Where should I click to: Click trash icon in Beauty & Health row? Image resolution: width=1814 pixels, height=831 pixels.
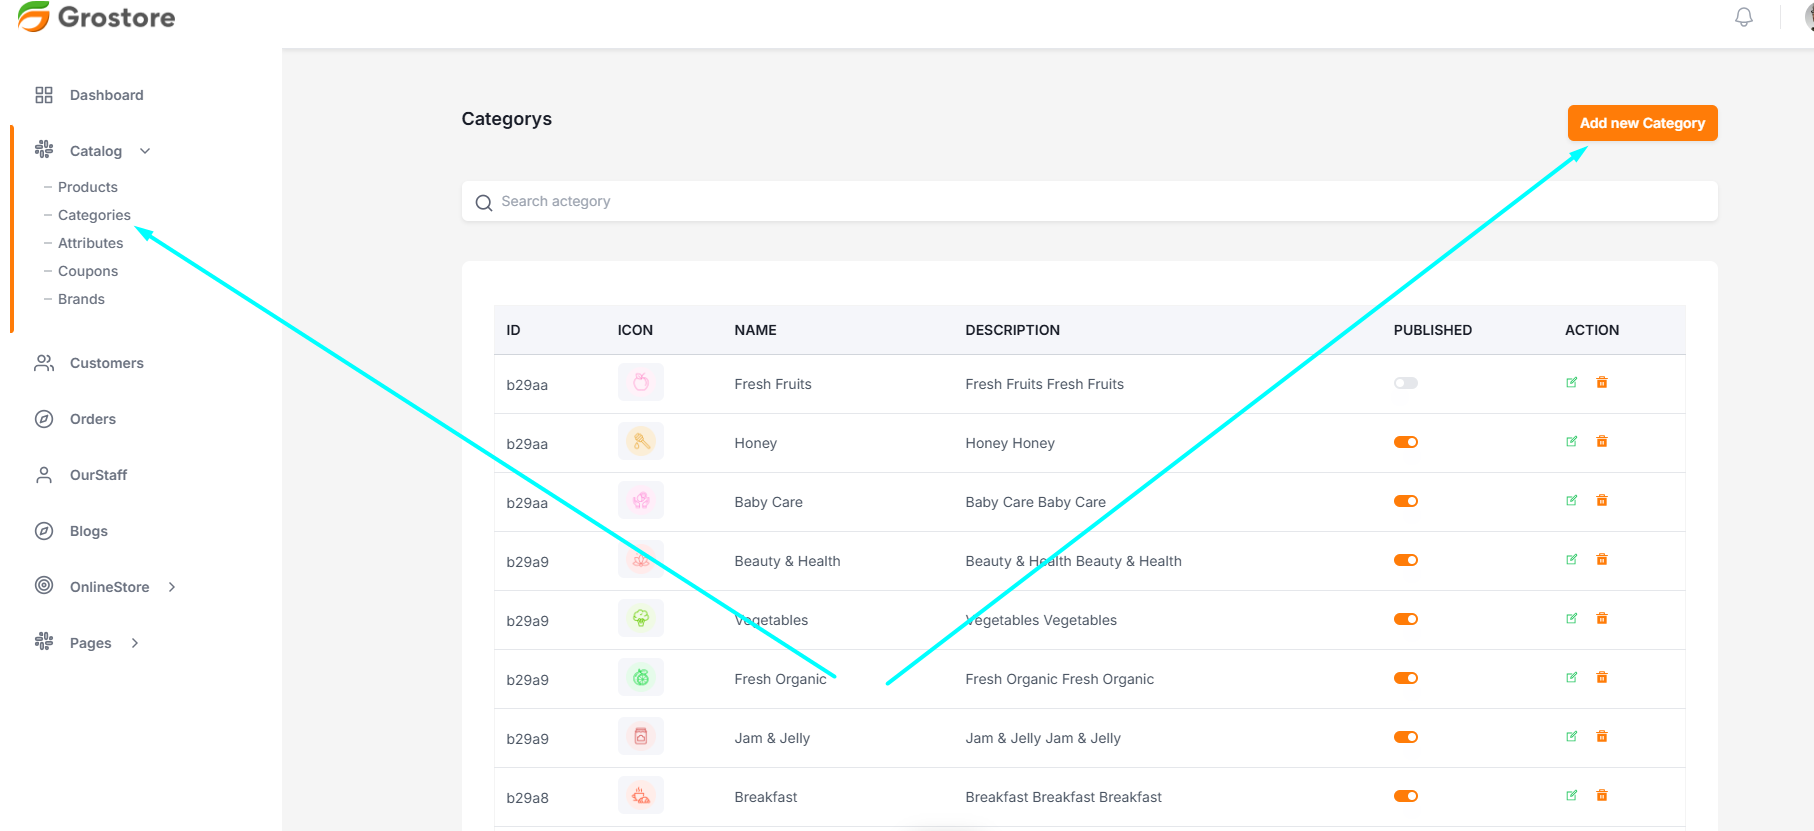[1601, 560]
